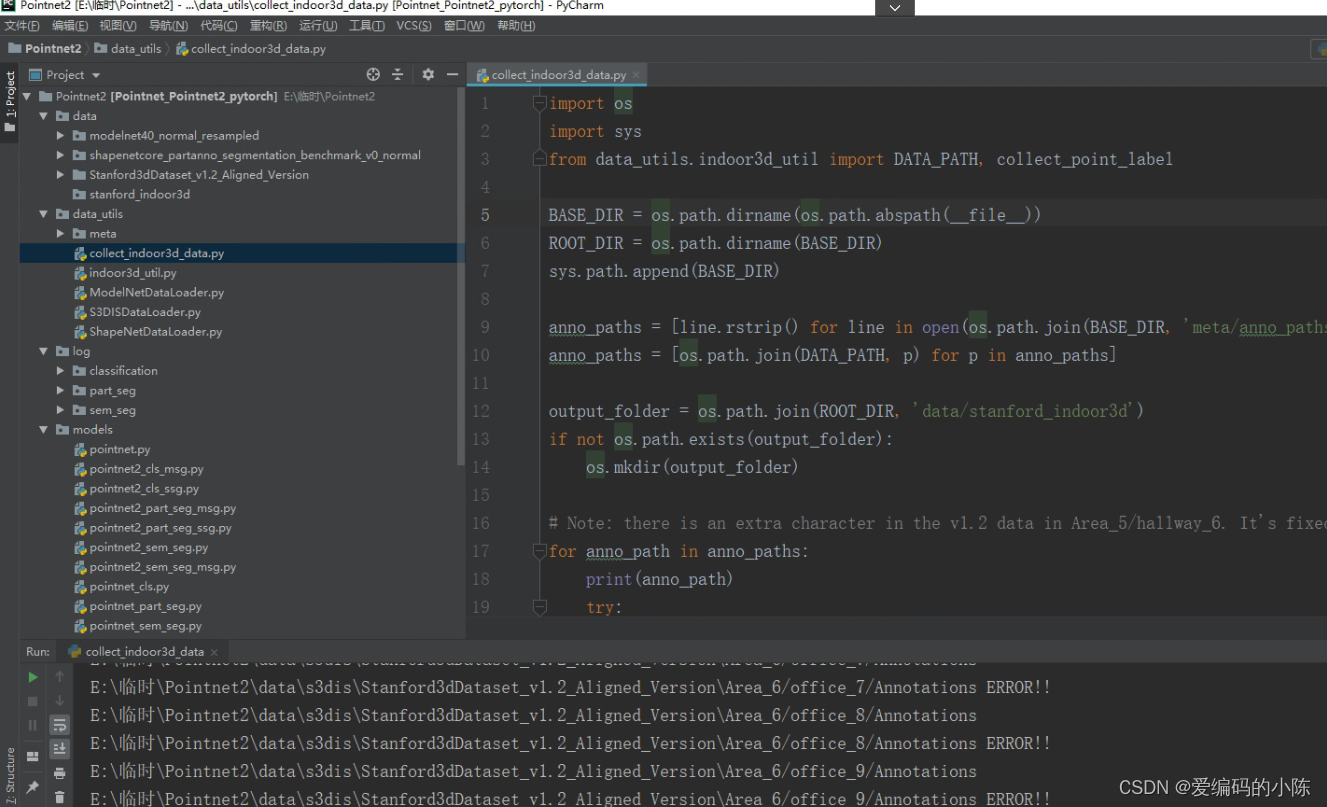Expand the classification folder

[x=61, y=371]
